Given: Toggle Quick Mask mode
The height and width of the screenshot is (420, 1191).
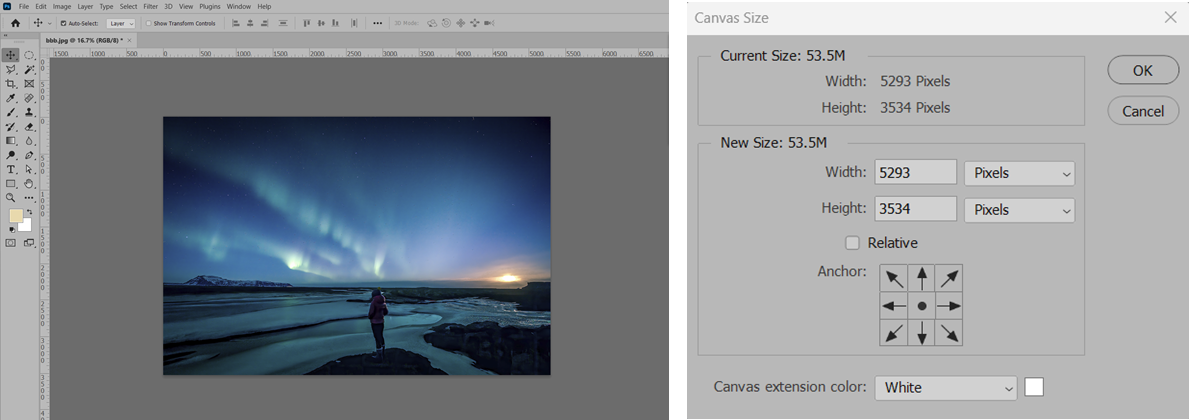Looking at the screenshot, I should [x=11, y=243].
